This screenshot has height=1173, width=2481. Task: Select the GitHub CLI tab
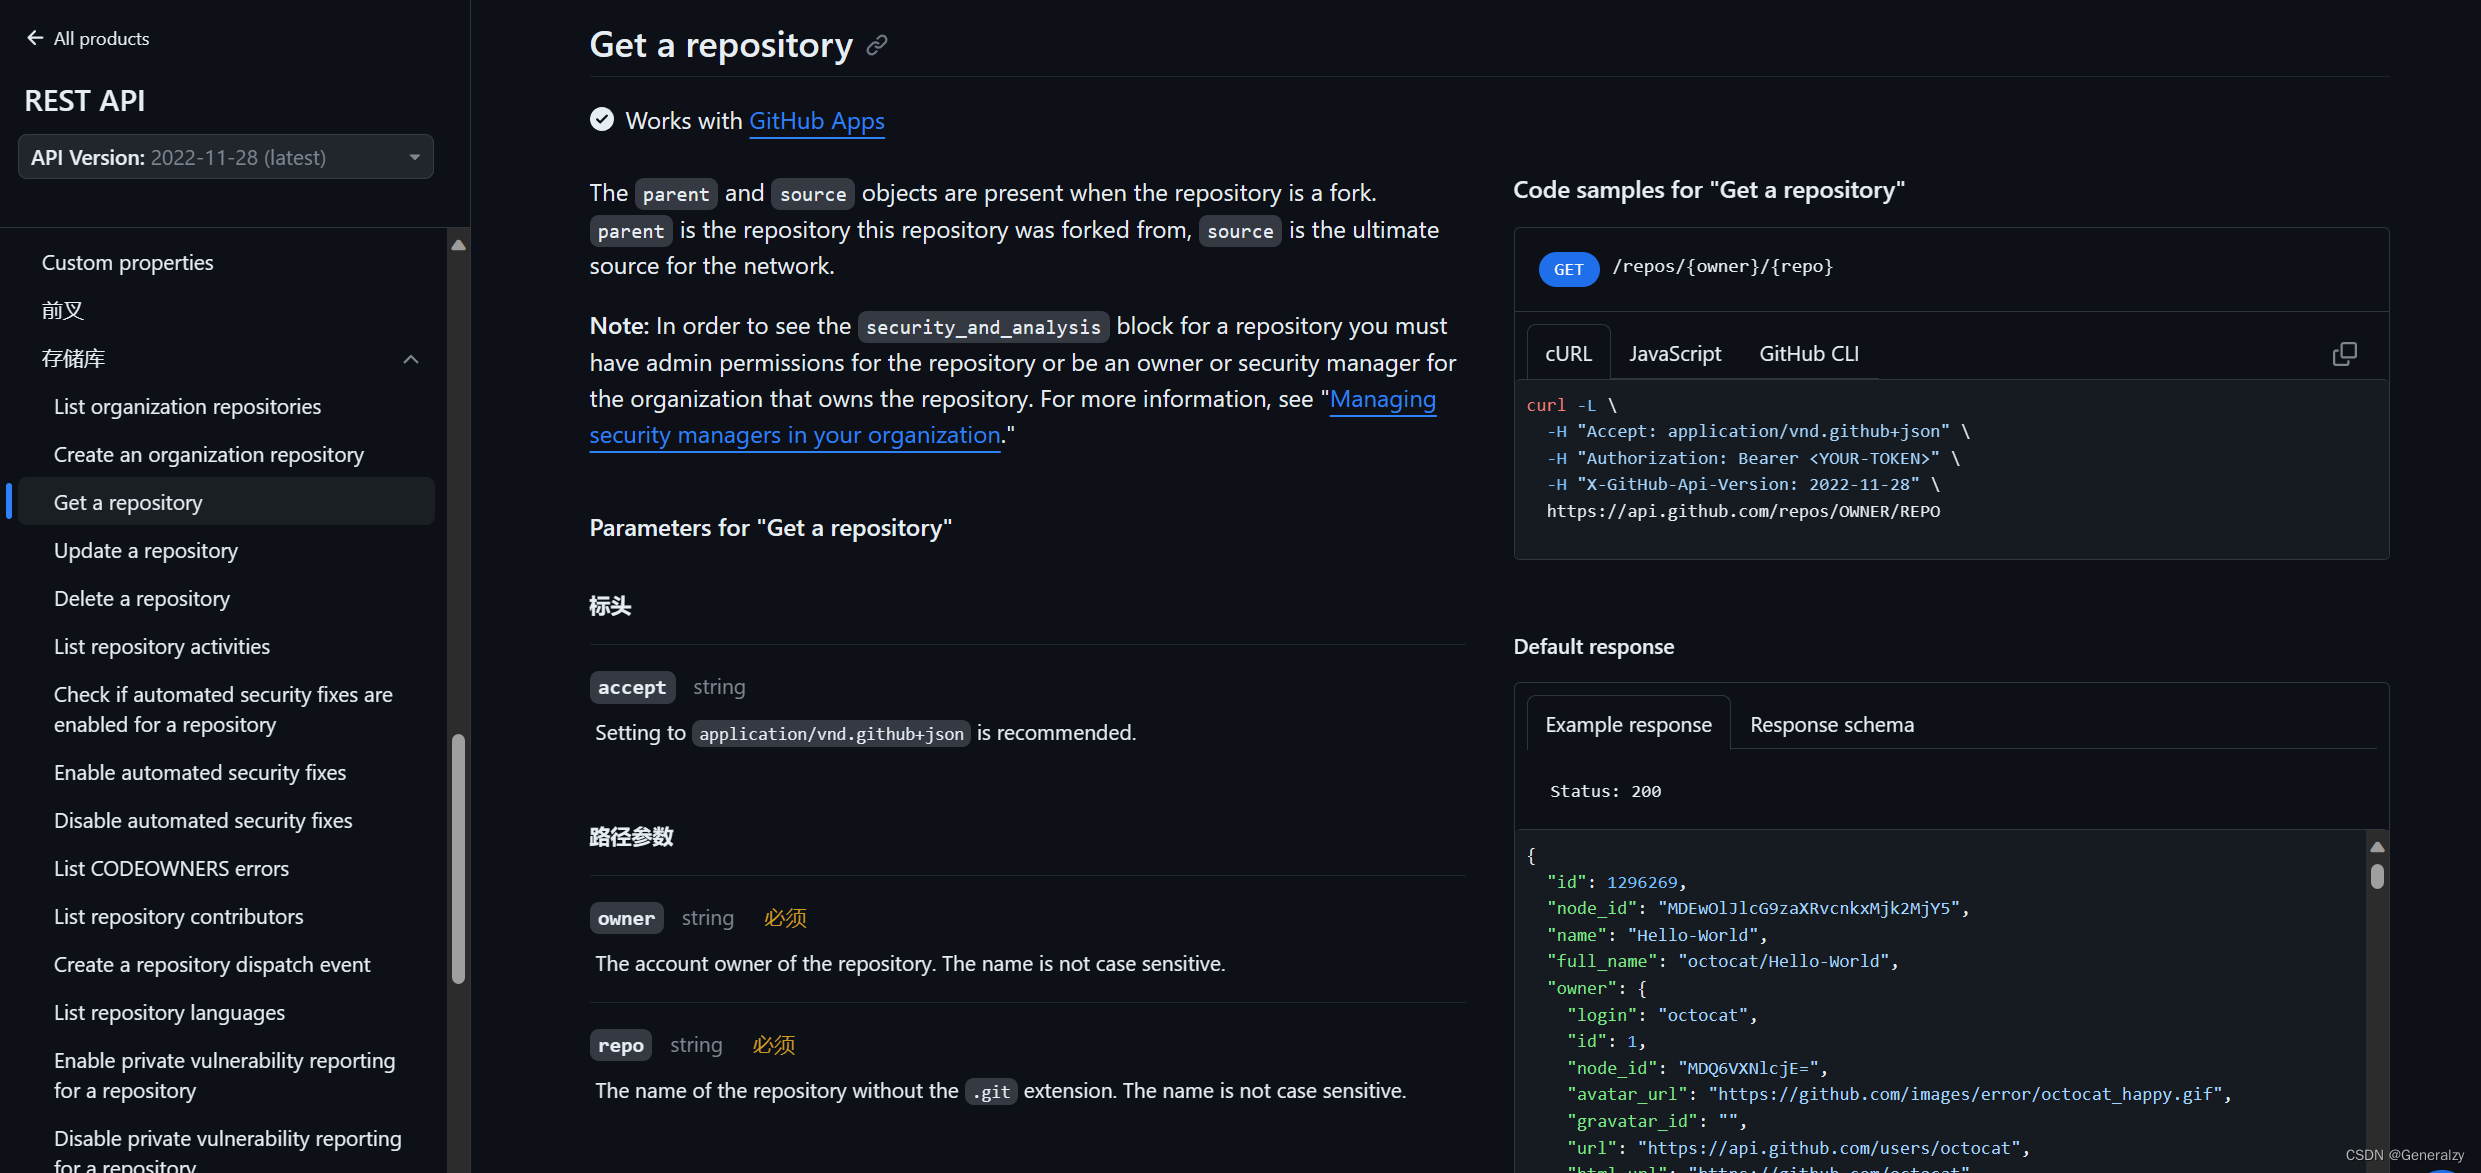pos(1808,354)
